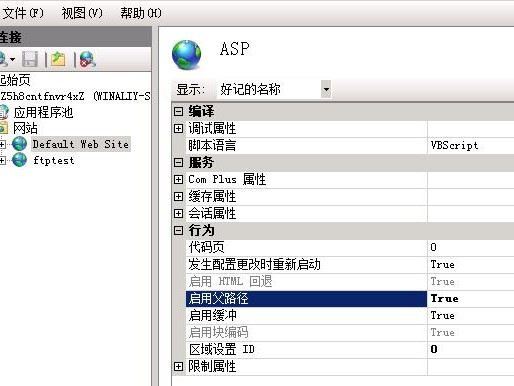514x386 pixels.
Task: Click the 会话属性 label
Action: (x=212, y=213)
